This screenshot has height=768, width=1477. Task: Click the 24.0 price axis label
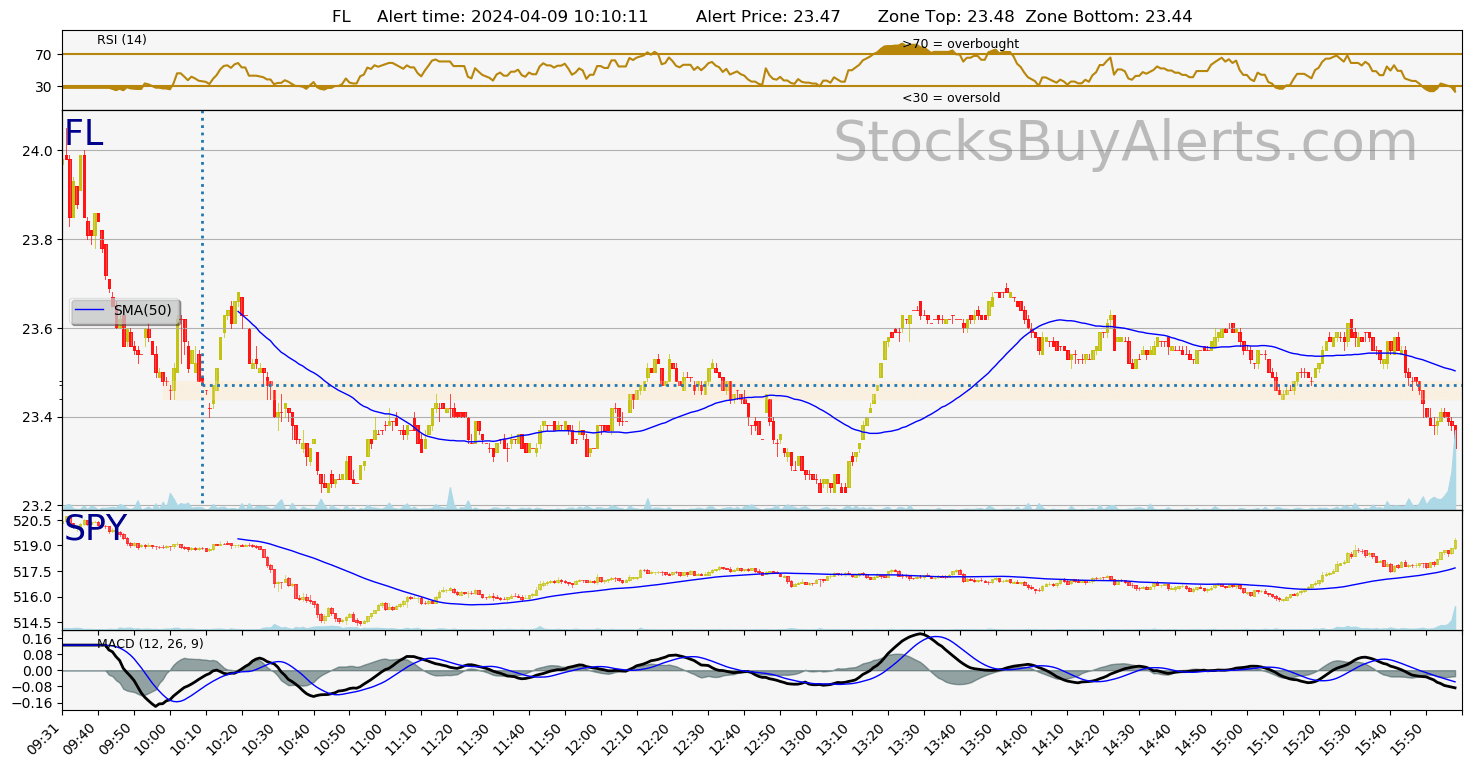click(39, 151)
